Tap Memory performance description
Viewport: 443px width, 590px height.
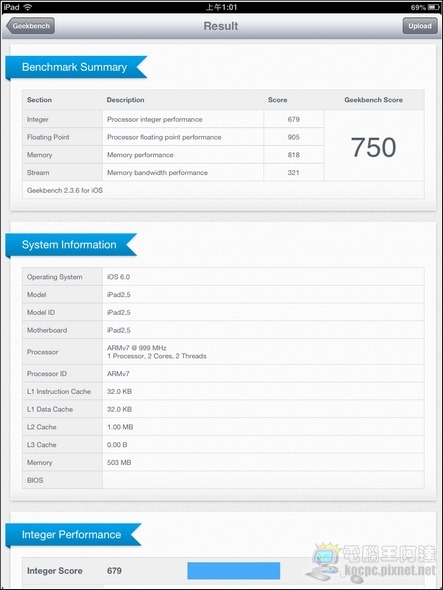140,155
